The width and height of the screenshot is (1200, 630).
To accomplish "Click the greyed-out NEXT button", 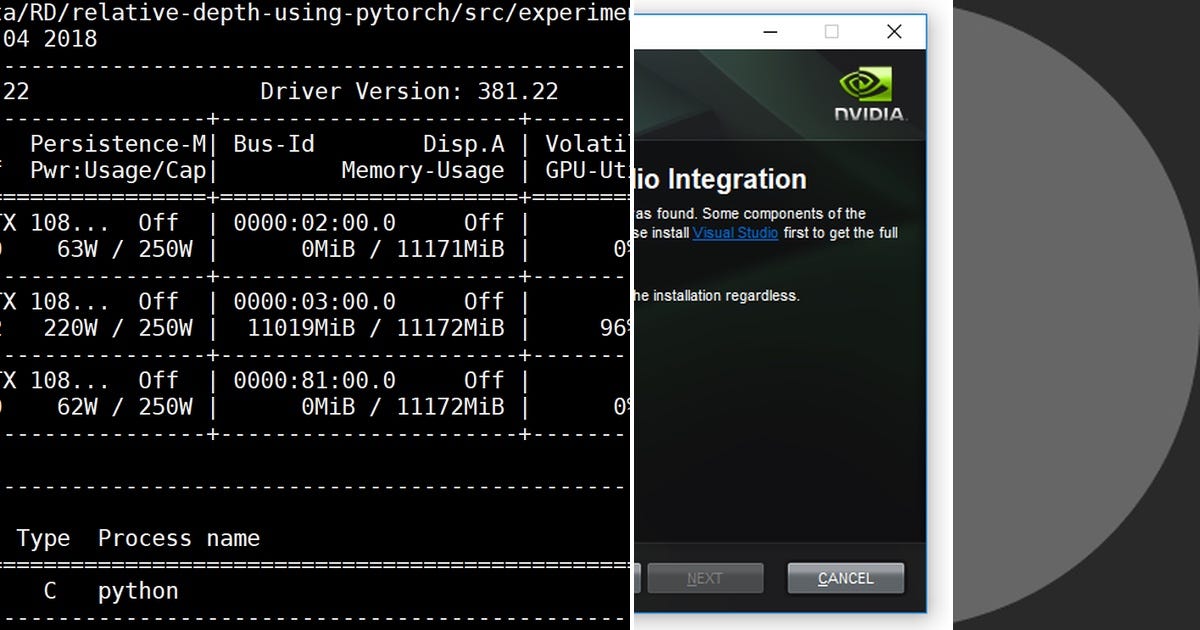I will click(x=705, y=578).
